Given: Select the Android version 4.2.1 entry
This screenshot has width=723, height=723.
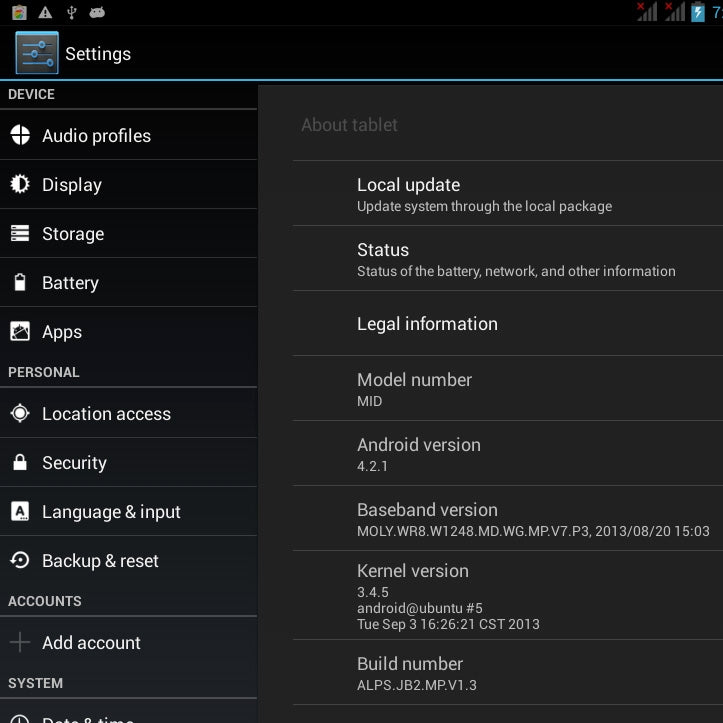Looking at the screenshot, I should (x=508, y=453).
